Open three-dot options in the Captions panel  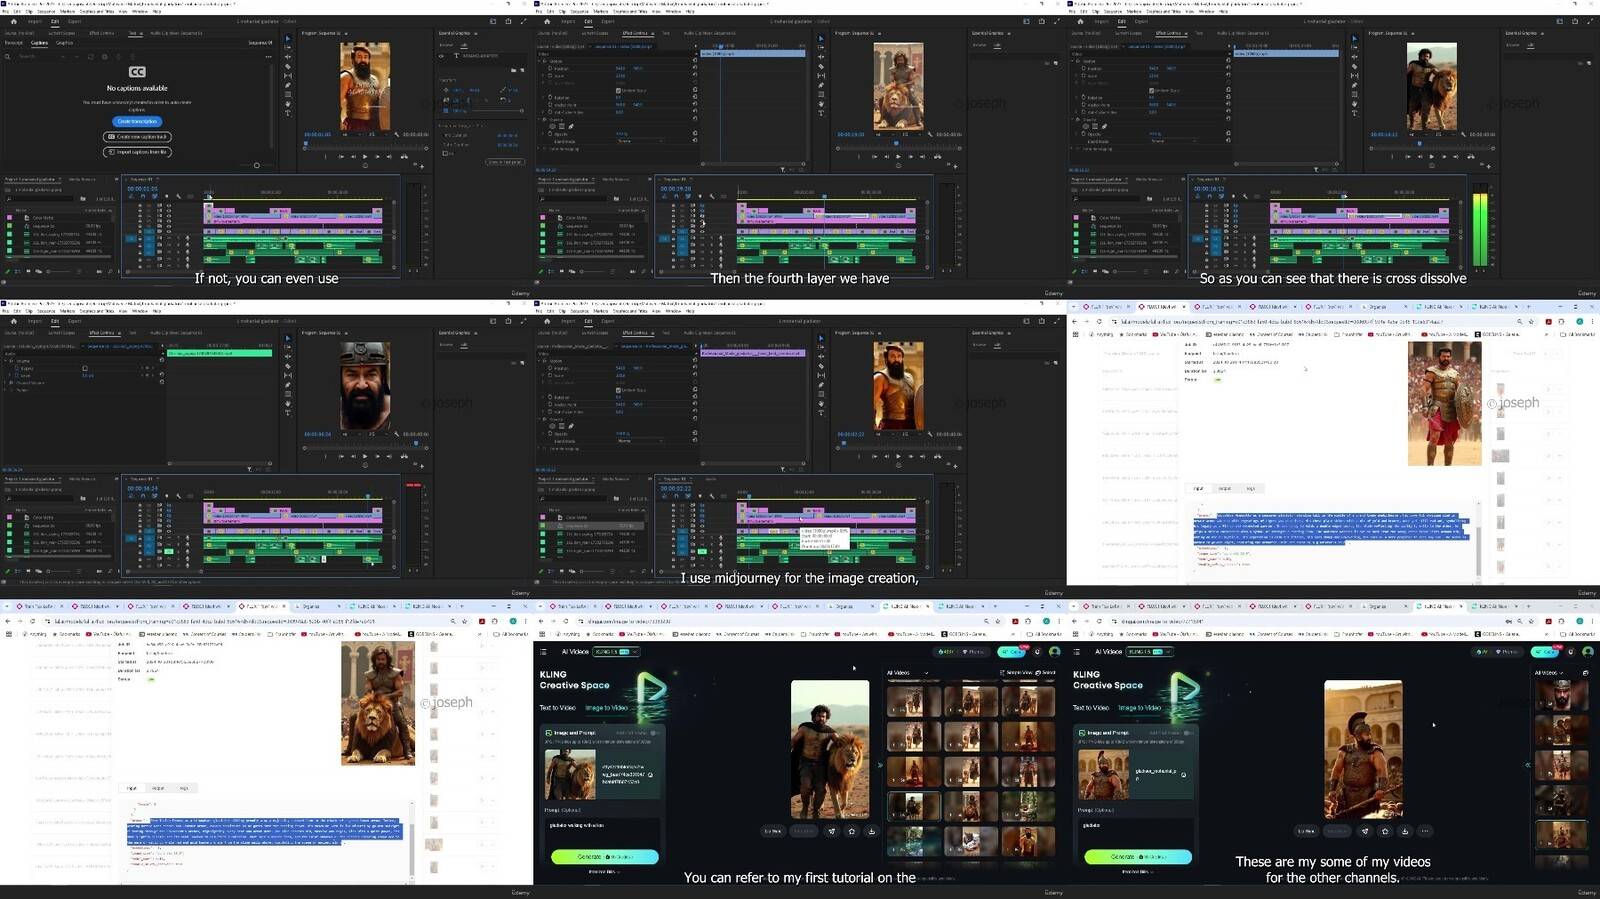coord(269,57)
